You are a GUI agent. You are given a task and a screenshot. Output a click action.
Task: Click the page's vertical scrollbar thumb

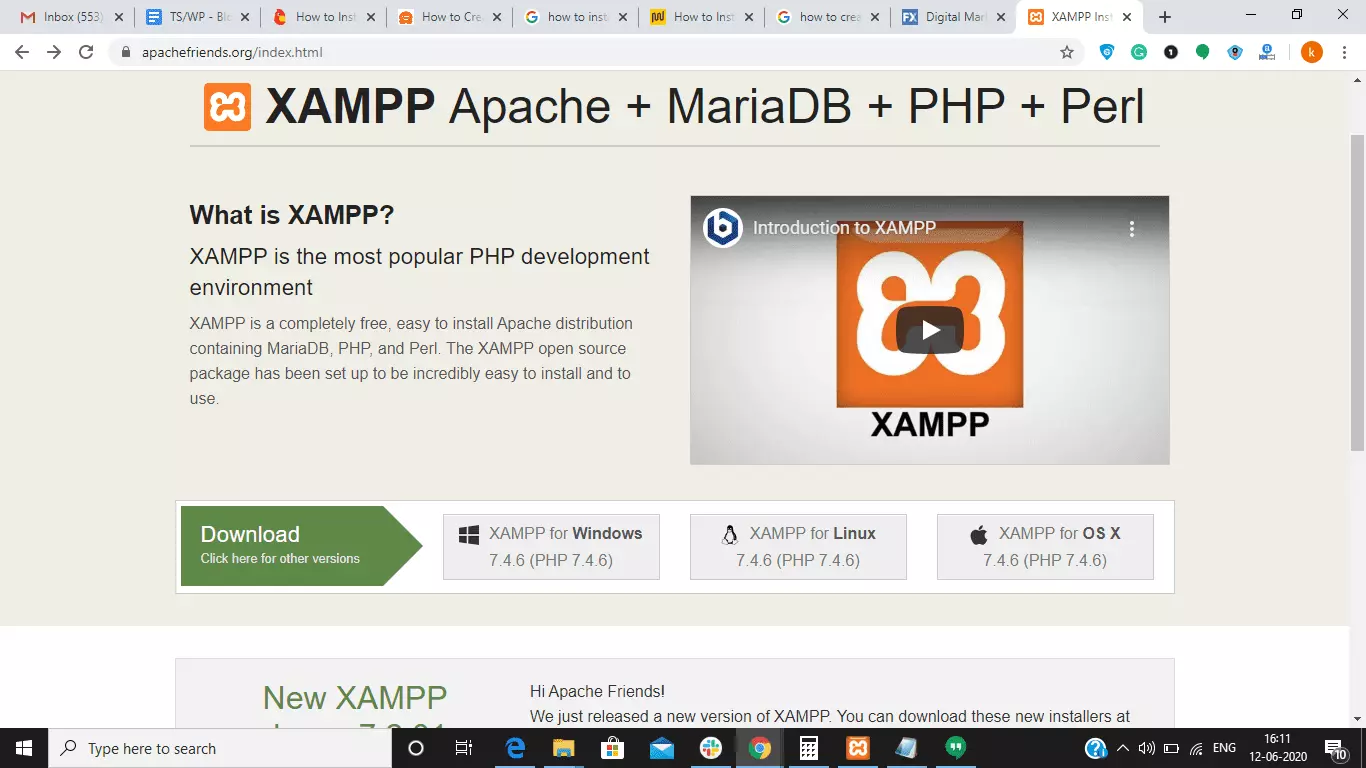tap(1357, 291)
